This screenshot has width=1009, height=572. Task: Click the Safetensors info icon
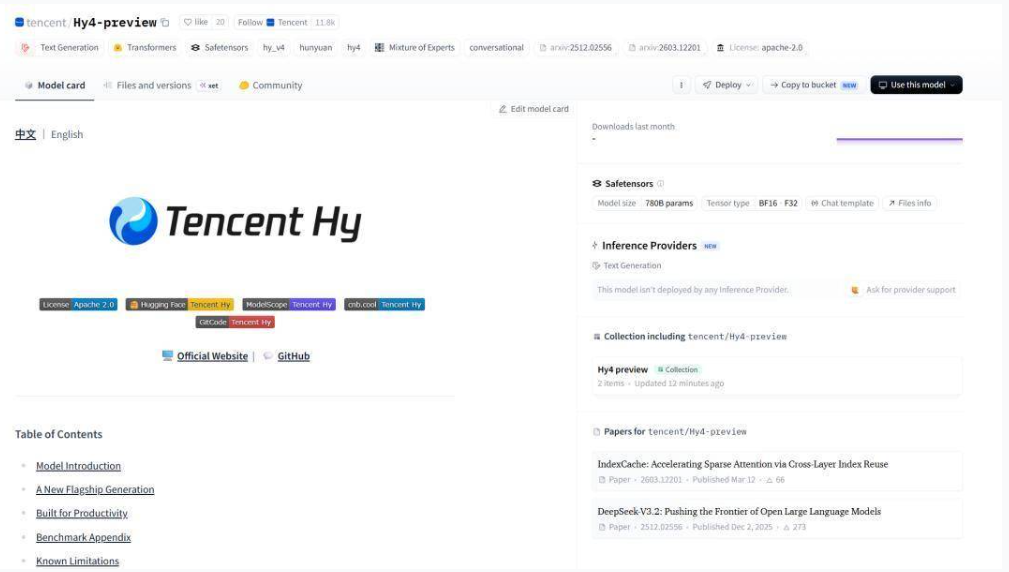point(660,183)
